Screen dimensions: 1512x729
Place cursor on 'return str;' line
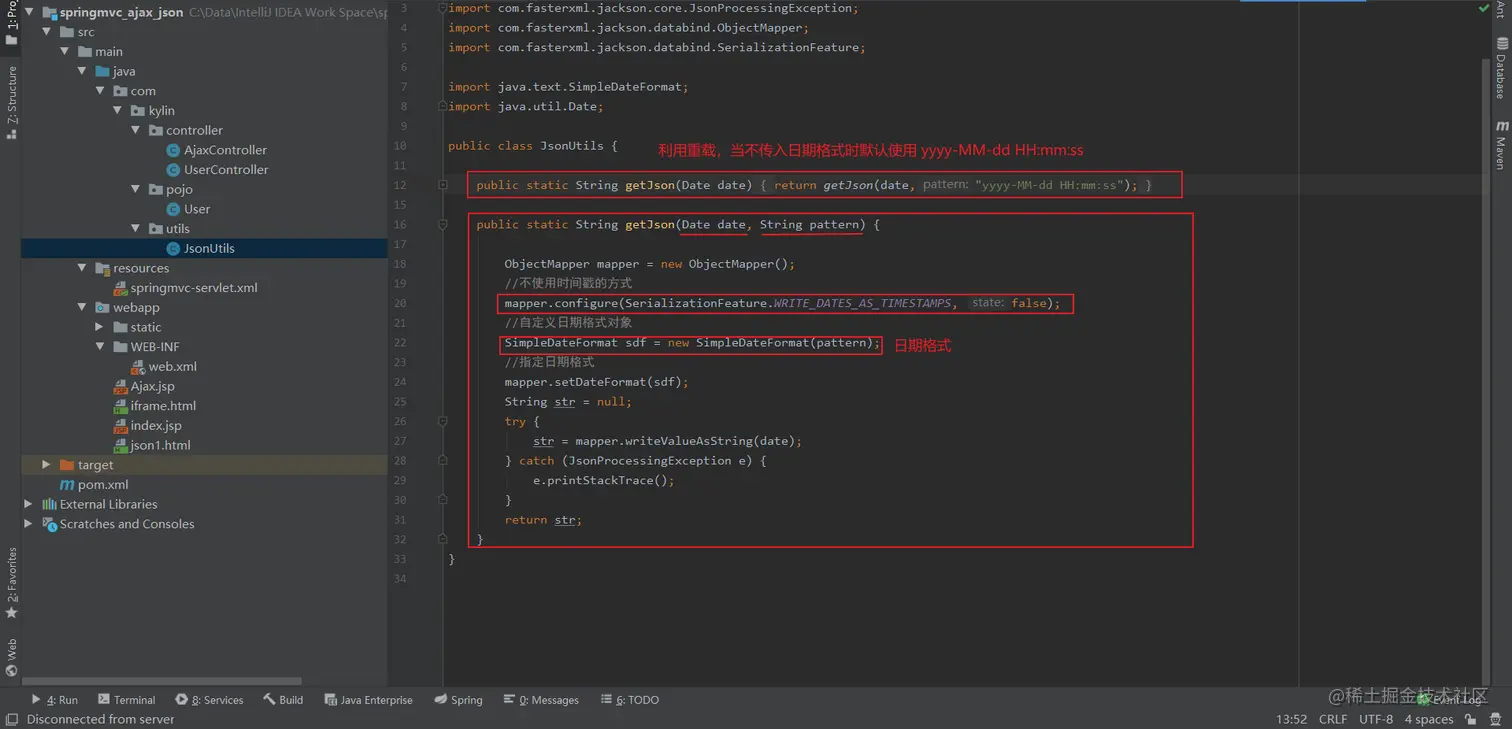[543, 520]
